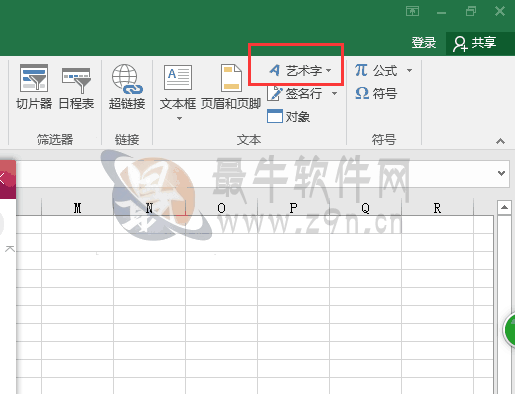Click Sign in (登录)
The image size is (515, 394).
click(x=424, y=43)
